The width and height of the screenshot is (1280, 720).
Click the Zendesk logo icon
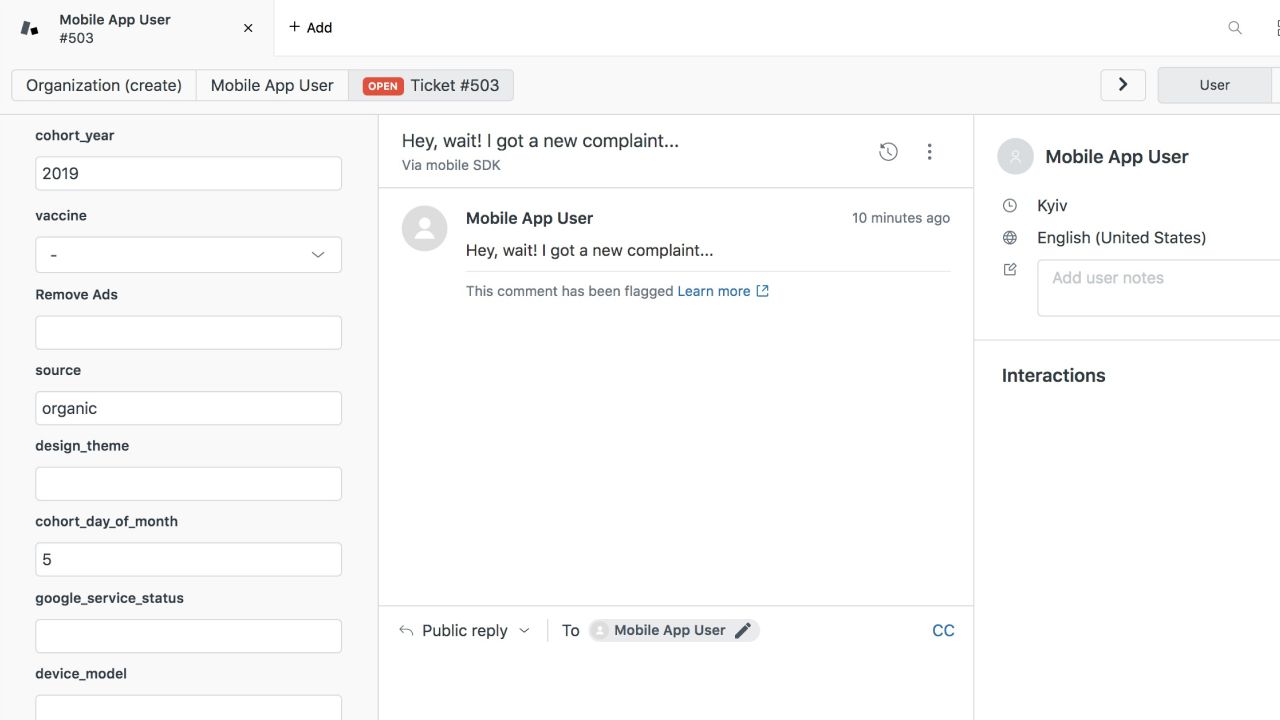[x=29, y=28]
